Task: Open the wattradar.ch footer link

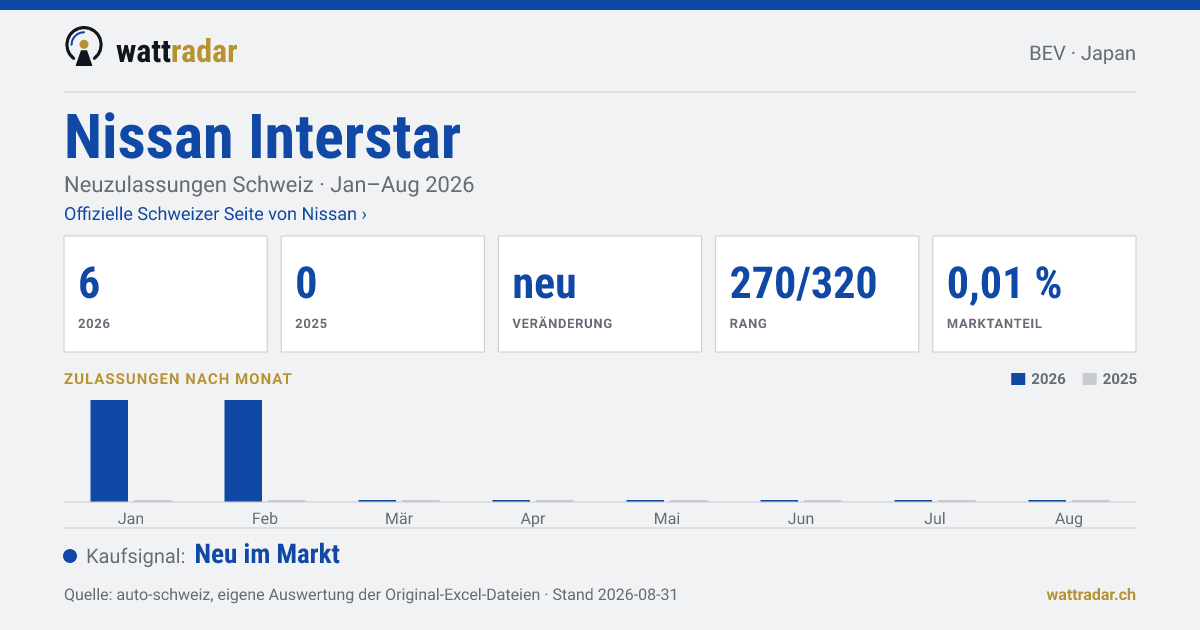Action: tap(1091, 594)
